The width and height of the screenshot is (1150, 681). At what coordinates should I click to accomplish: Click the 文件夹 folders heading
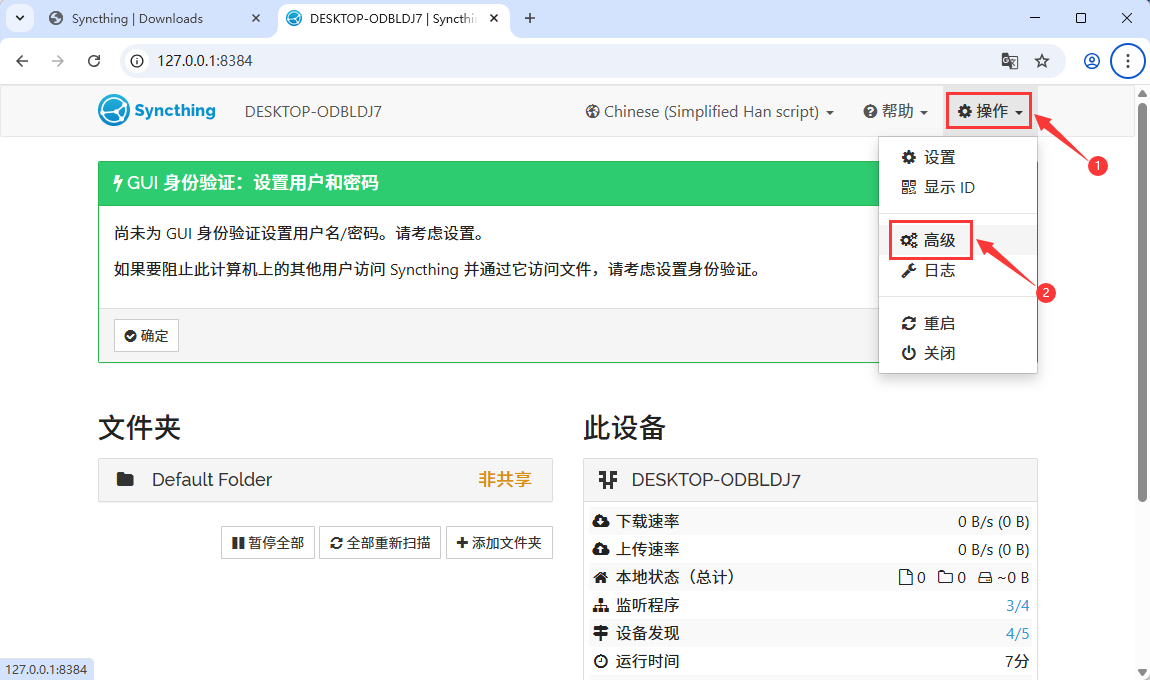139,428
